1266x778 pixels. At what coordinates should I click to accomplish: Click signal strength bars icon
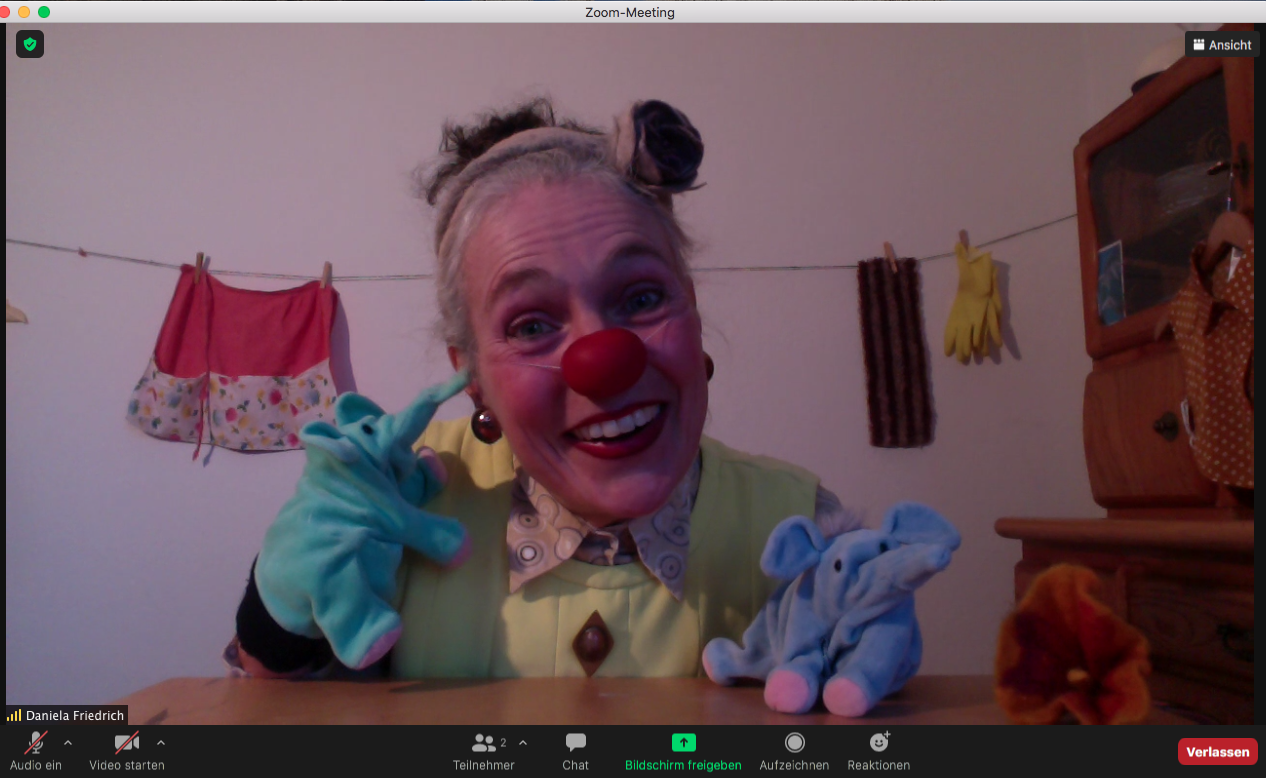tap(14, 716)
